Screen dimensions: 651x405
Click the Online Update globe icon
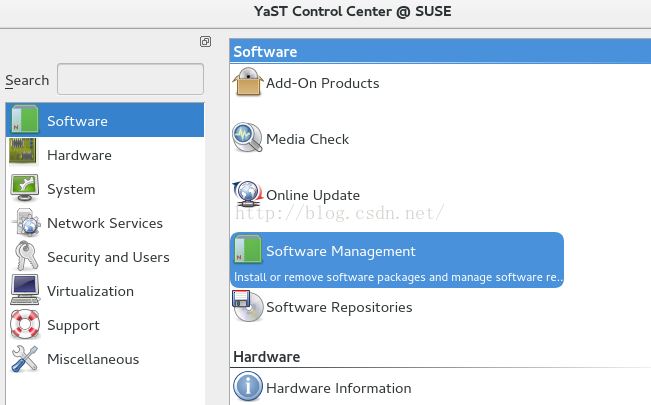click(248, 194)
